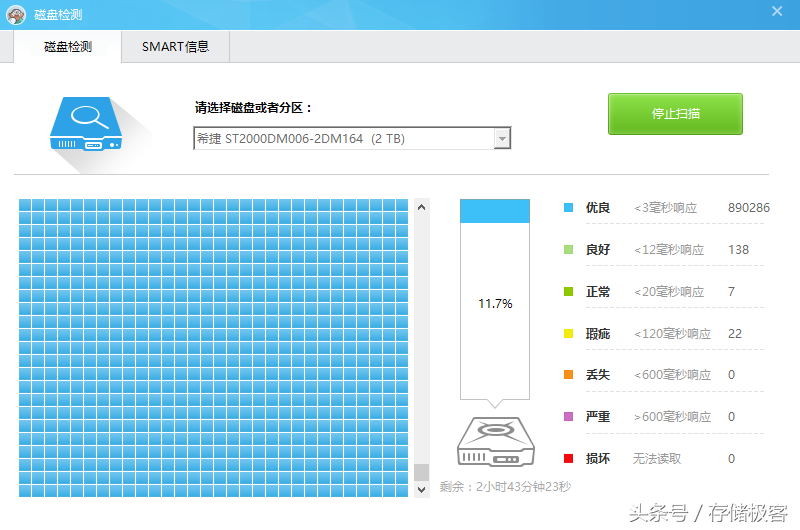Click the blue disk magnifier scan icon
The image size is (800, 530).
coord(86,124)
